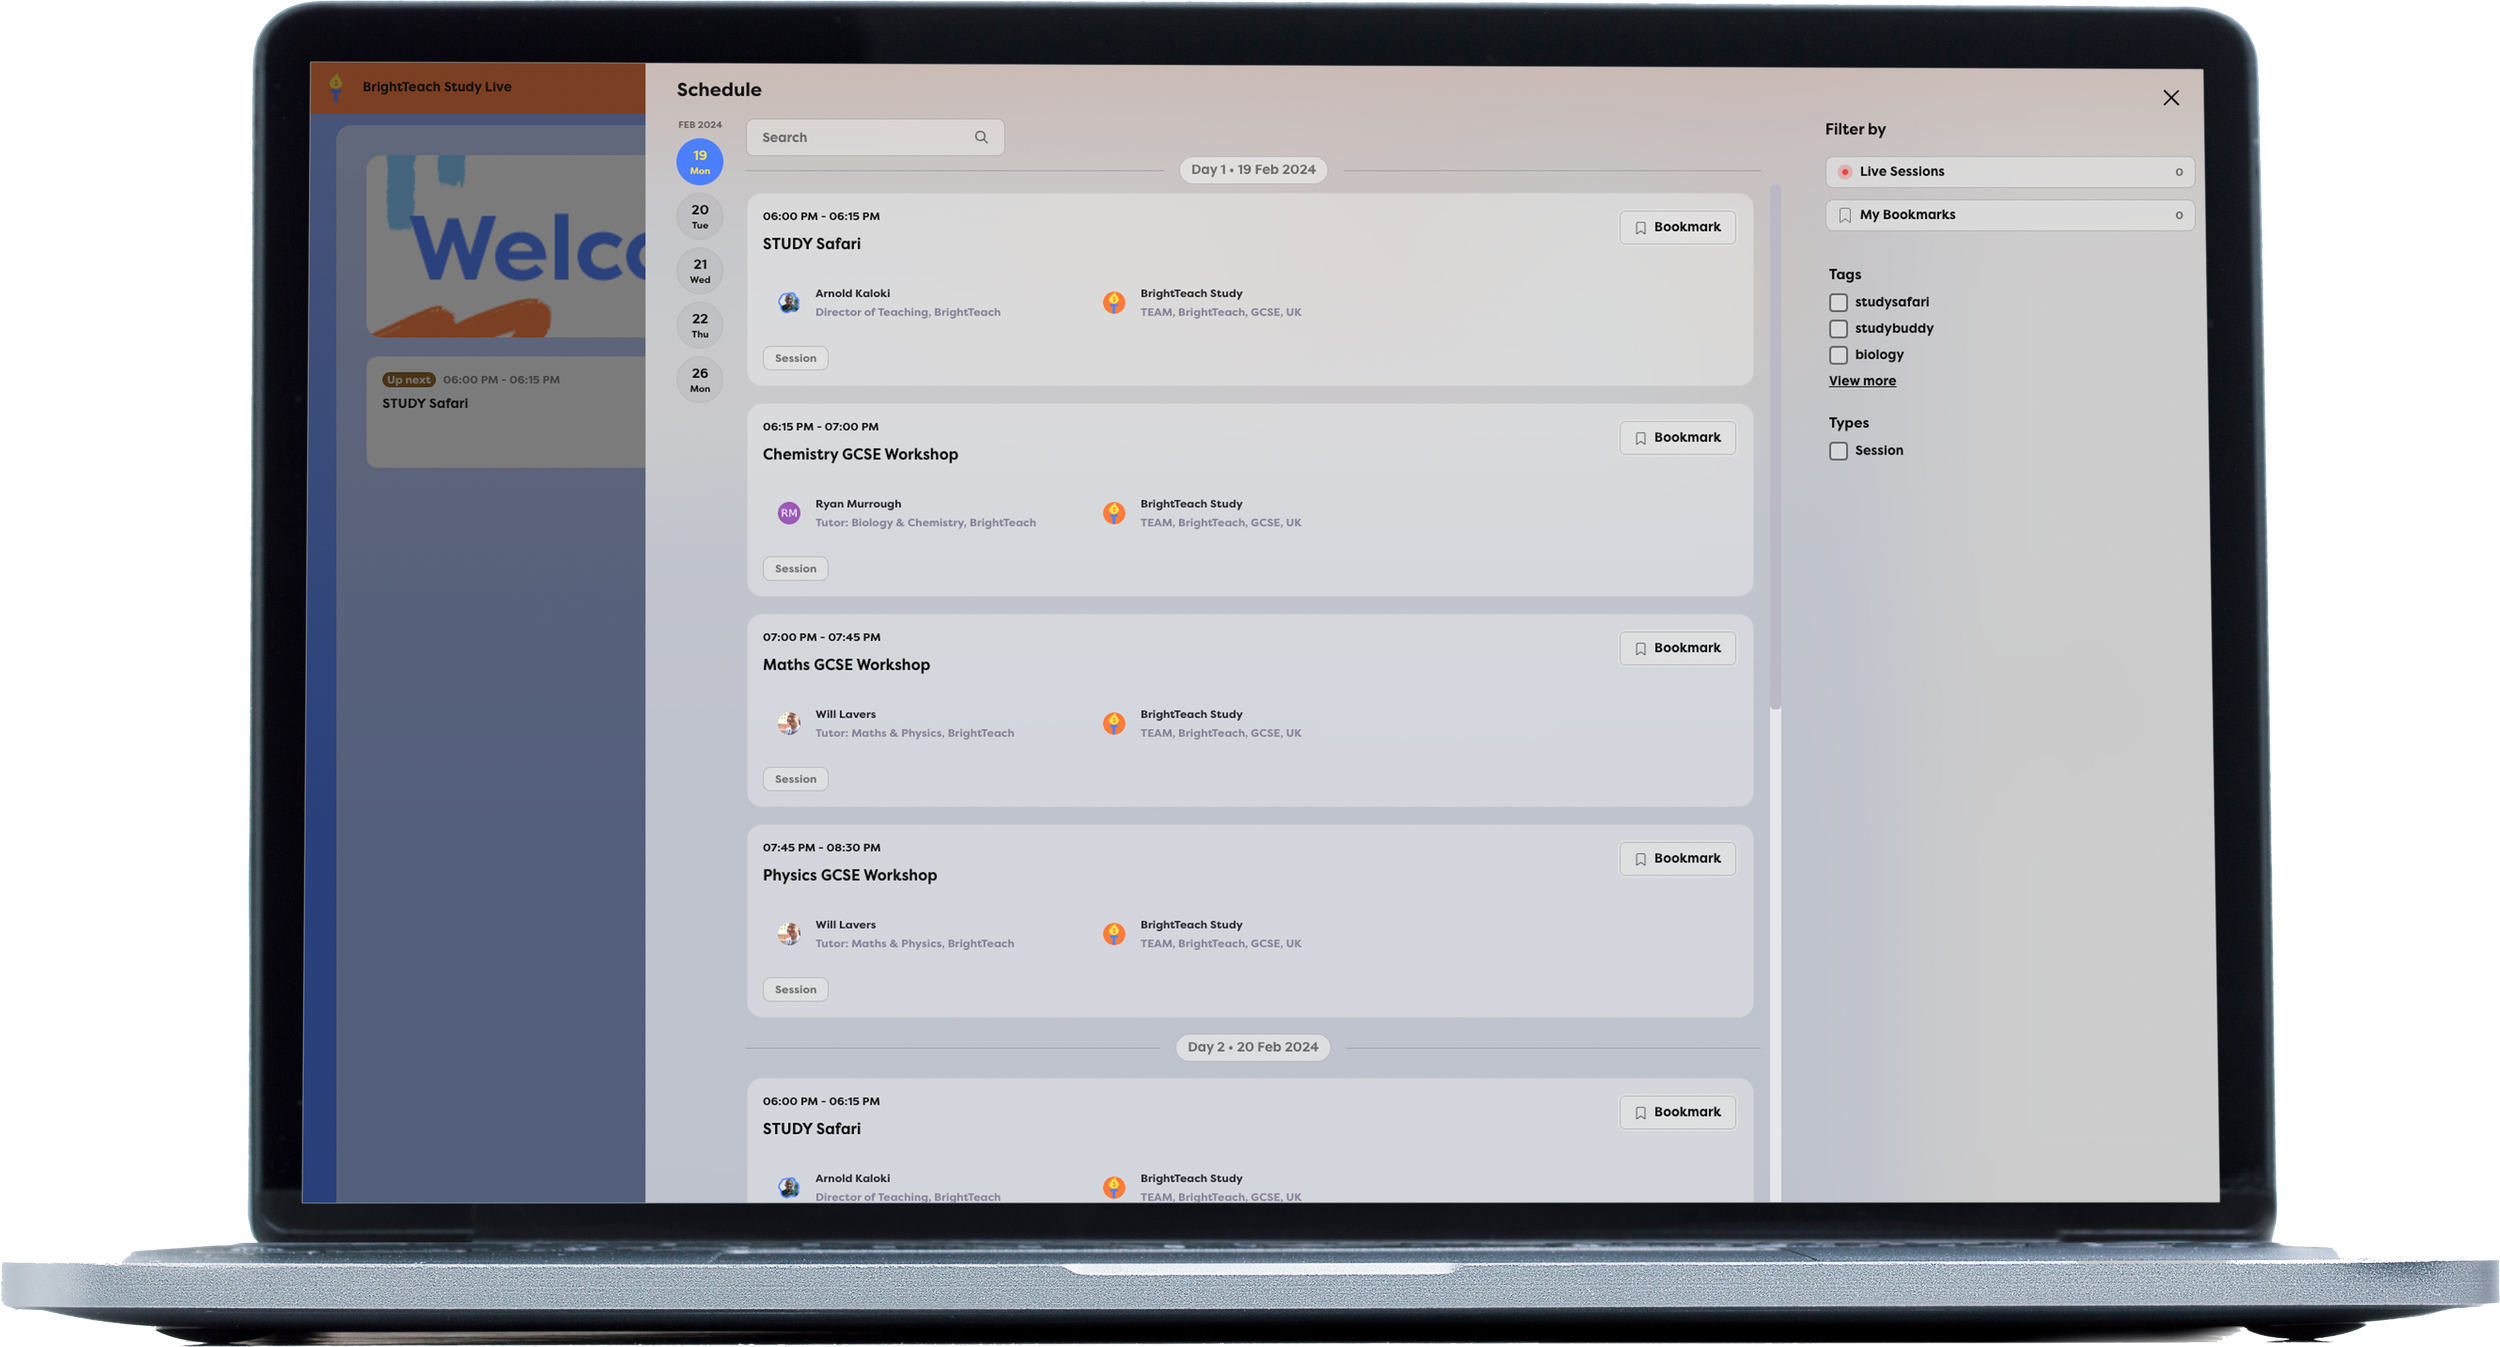Bookmark the Physics GCSE Workshop
This screenshot has height=1347, width=2500.
1677,858
